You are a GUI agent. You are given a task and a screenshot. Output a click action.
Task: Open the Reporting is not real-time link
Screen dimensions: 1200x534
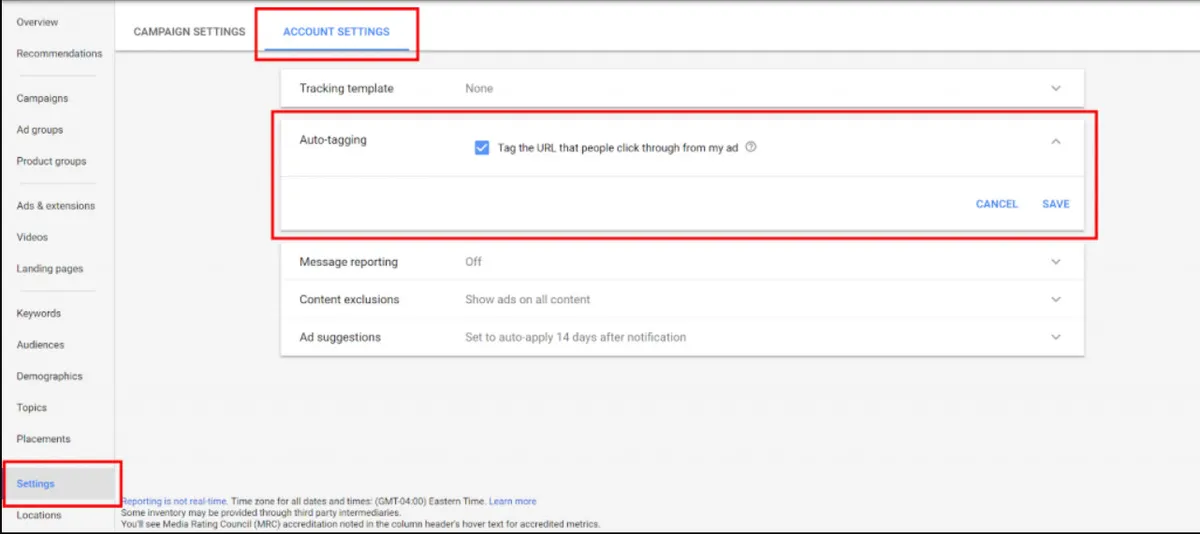174,501
